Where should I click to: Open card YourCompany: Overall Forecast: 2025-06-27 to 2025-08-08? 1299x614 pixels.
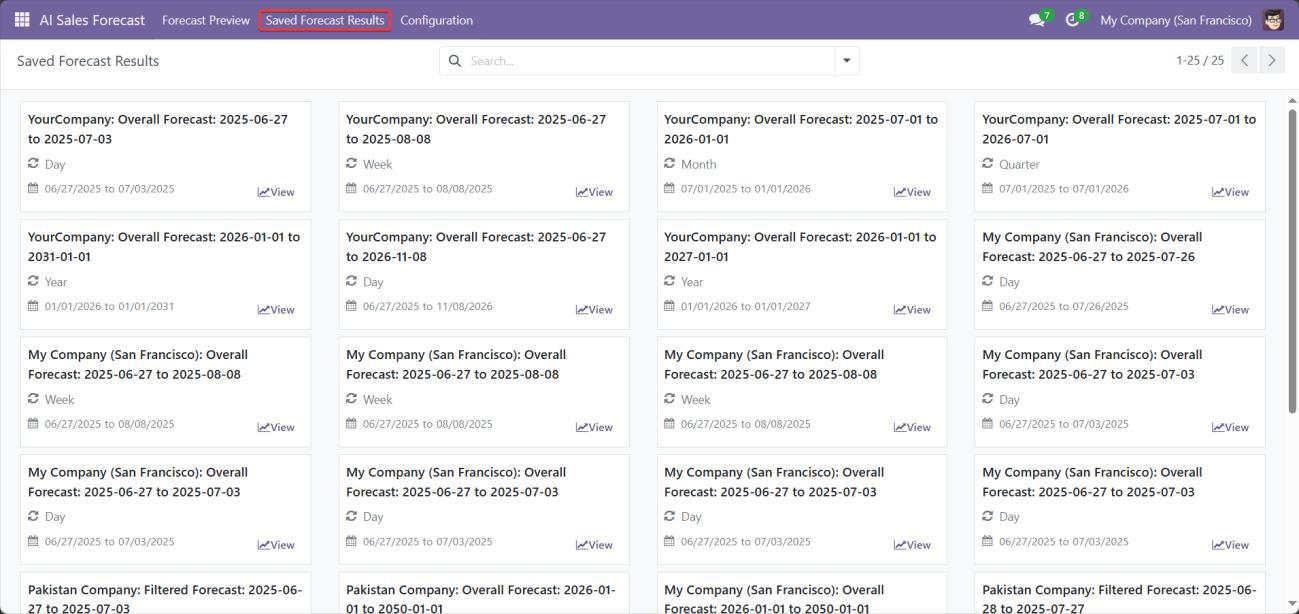tap(484, 156)
